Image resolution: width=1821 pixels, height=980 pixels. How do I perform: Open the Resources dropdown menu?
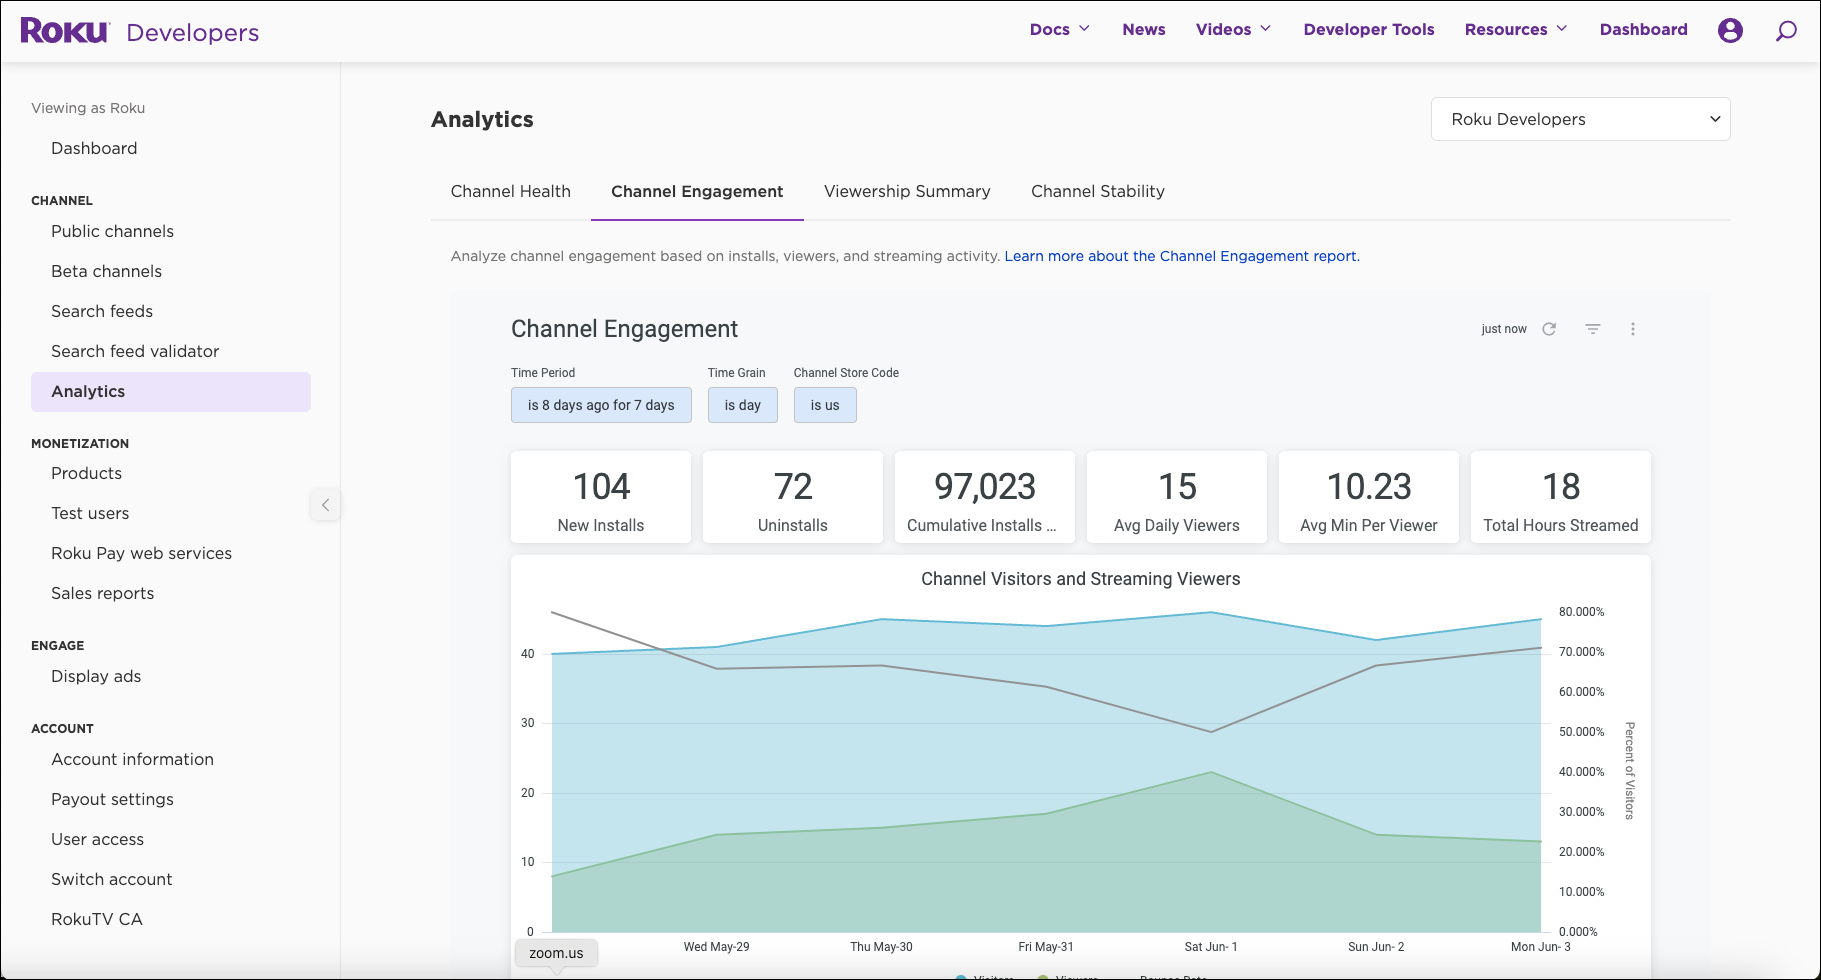(1515, 30)
